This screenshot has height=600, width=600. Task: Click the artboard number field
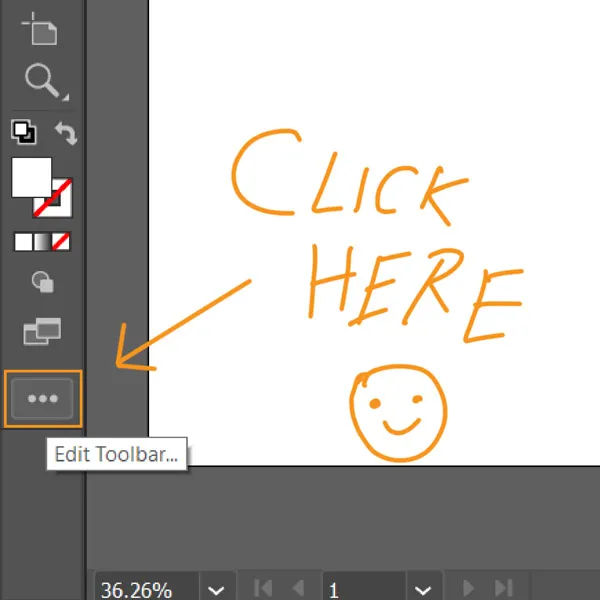pyautogui.click(x=362, y=589)
